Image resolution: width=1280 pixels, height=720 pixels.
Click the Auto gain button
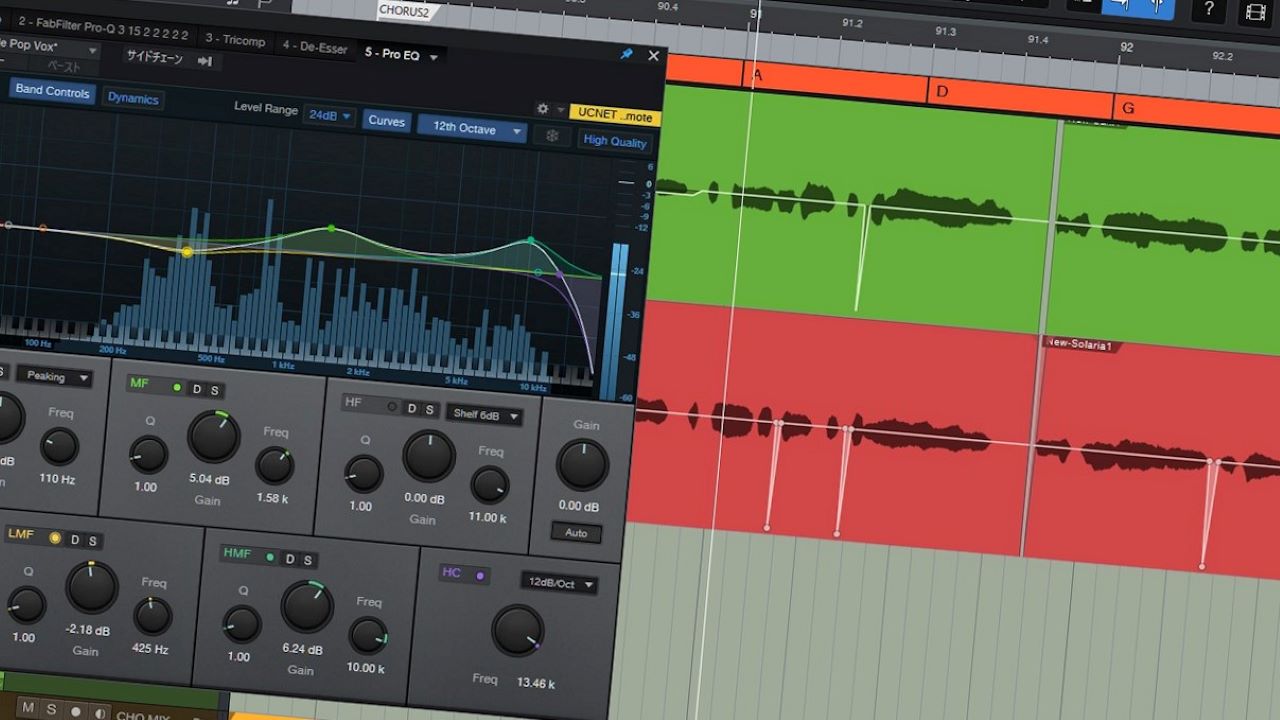[x=576, y=533]
